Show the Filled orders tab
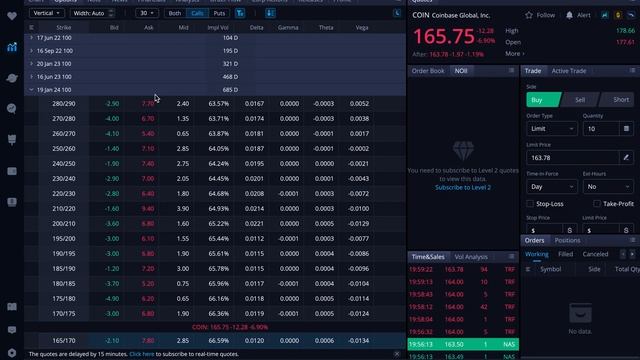Viewport: 640px width, 360px height. pos(565,254)
